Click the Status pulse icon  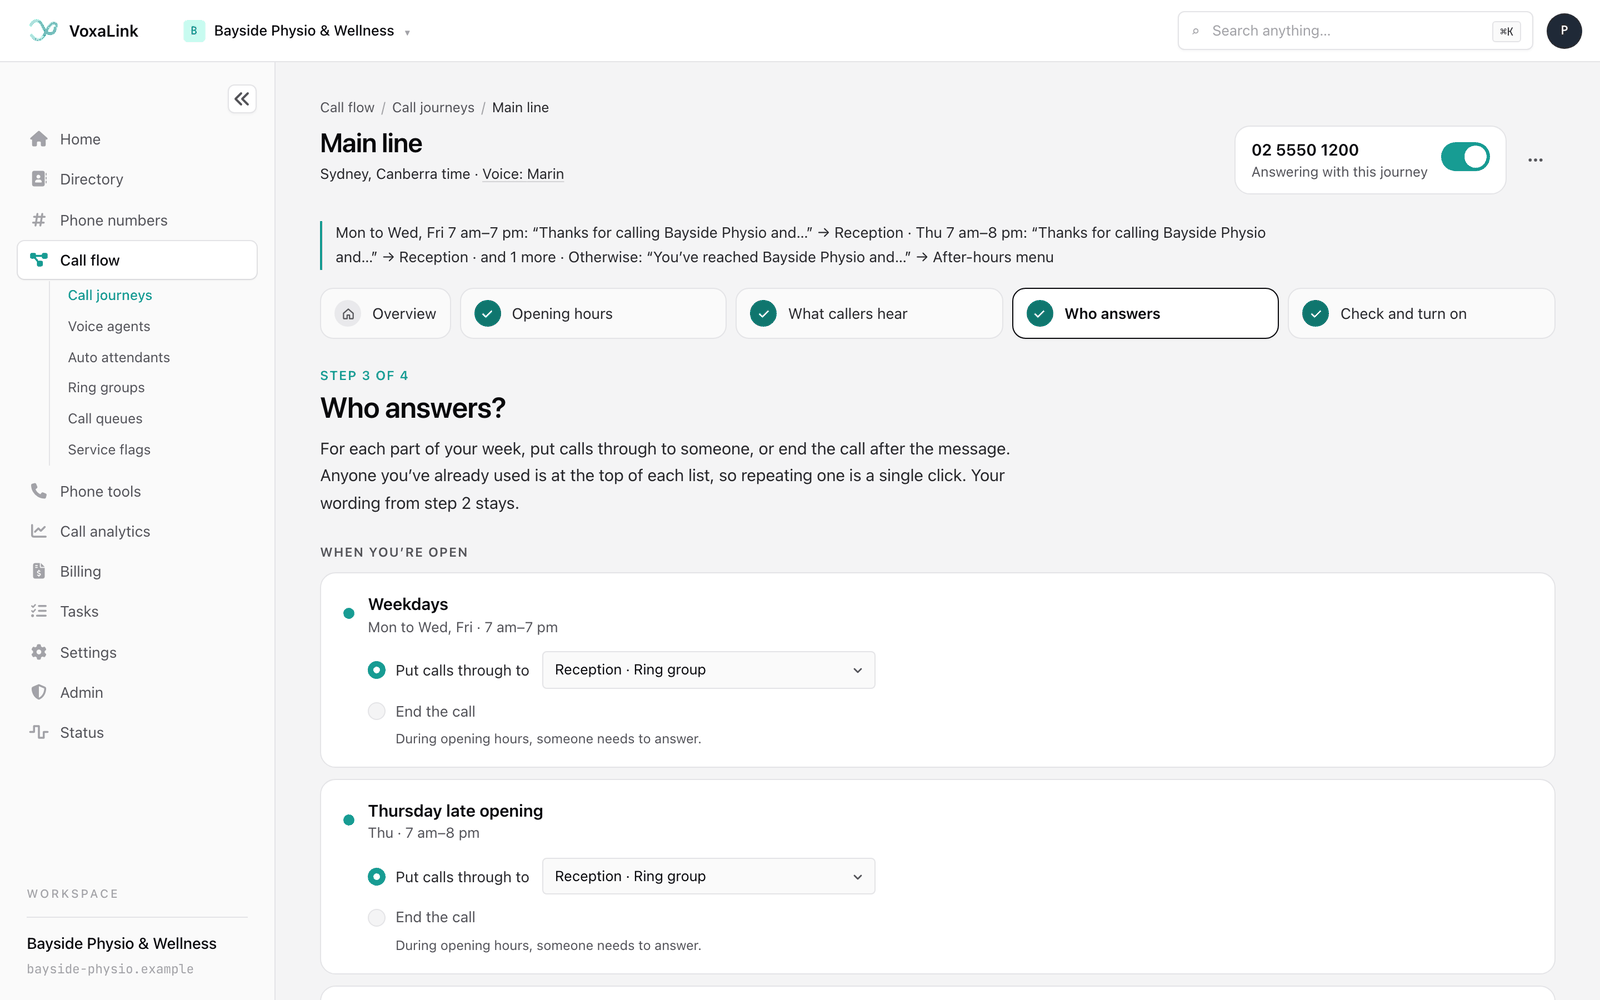(x=39, y=732)
